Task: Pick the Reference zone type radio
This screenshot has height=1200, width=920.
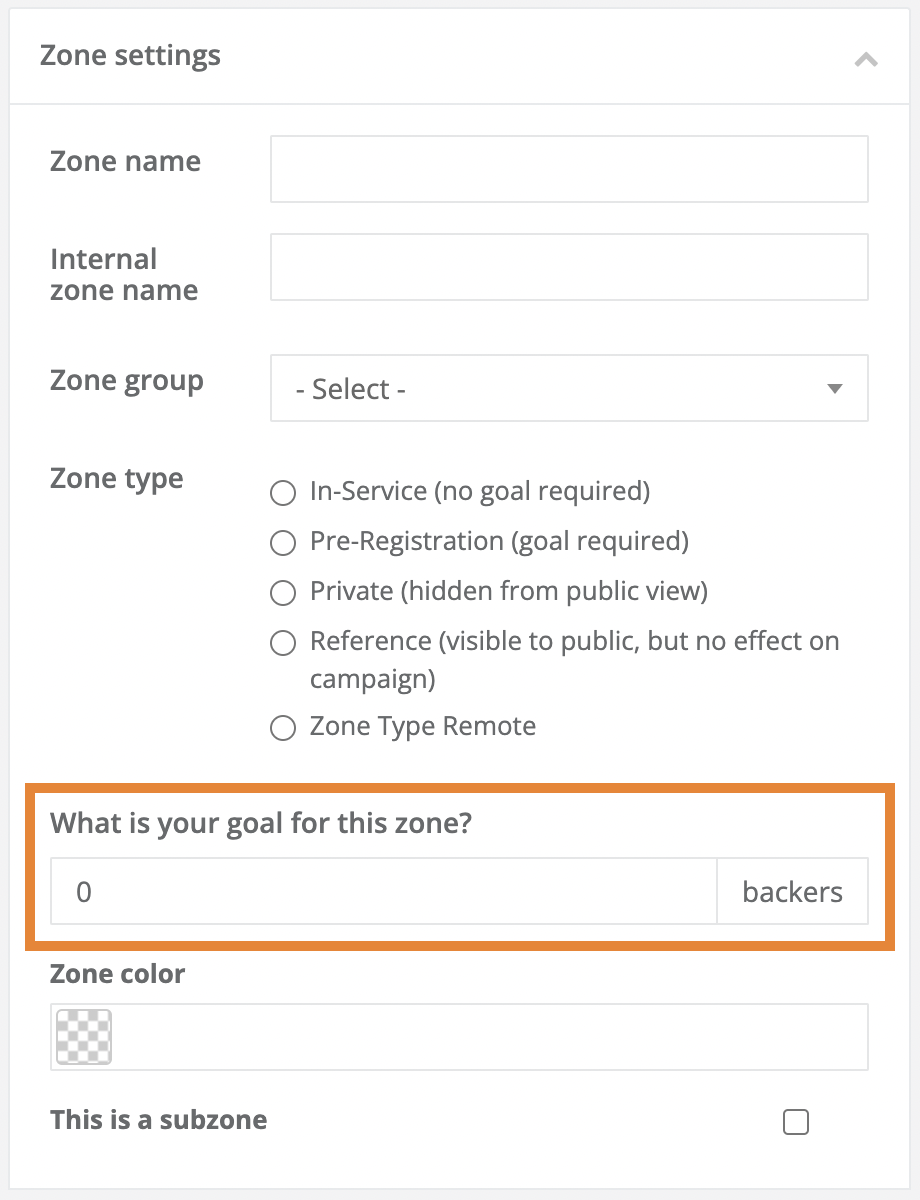Action: pos(283,643)
